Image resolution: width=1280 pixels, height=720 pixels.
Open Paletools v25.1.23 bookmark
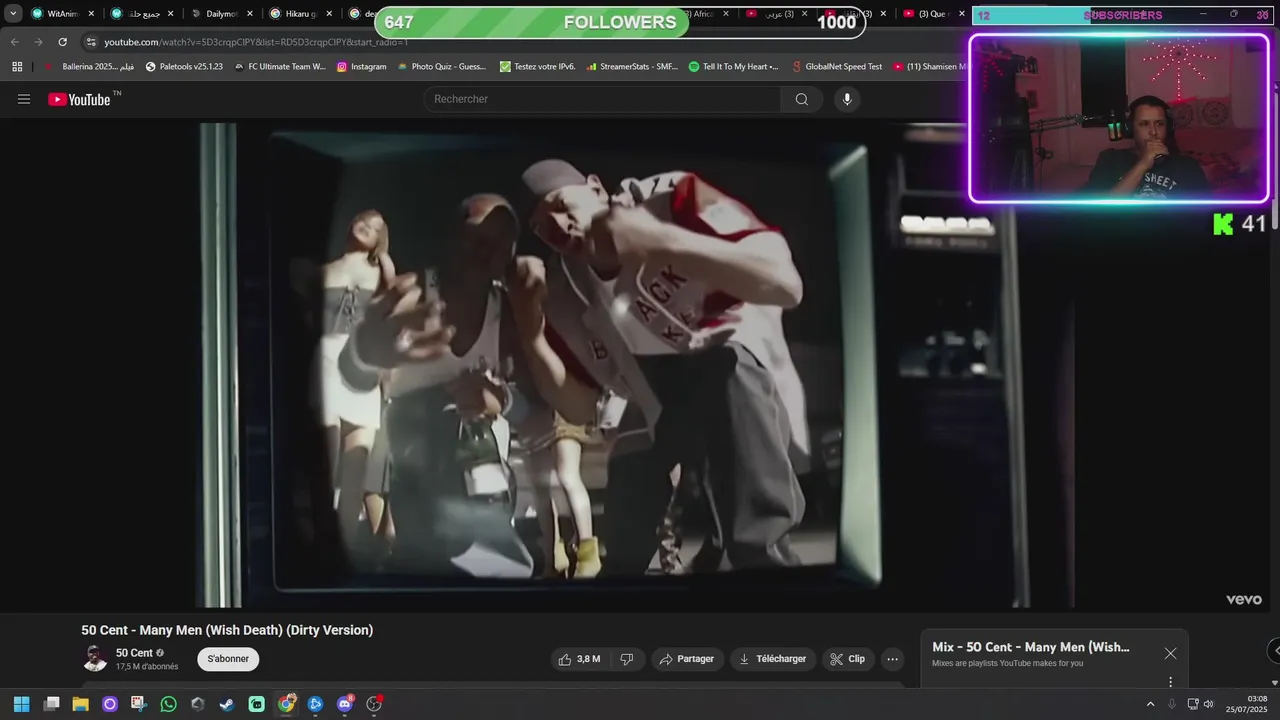point(184,66)
